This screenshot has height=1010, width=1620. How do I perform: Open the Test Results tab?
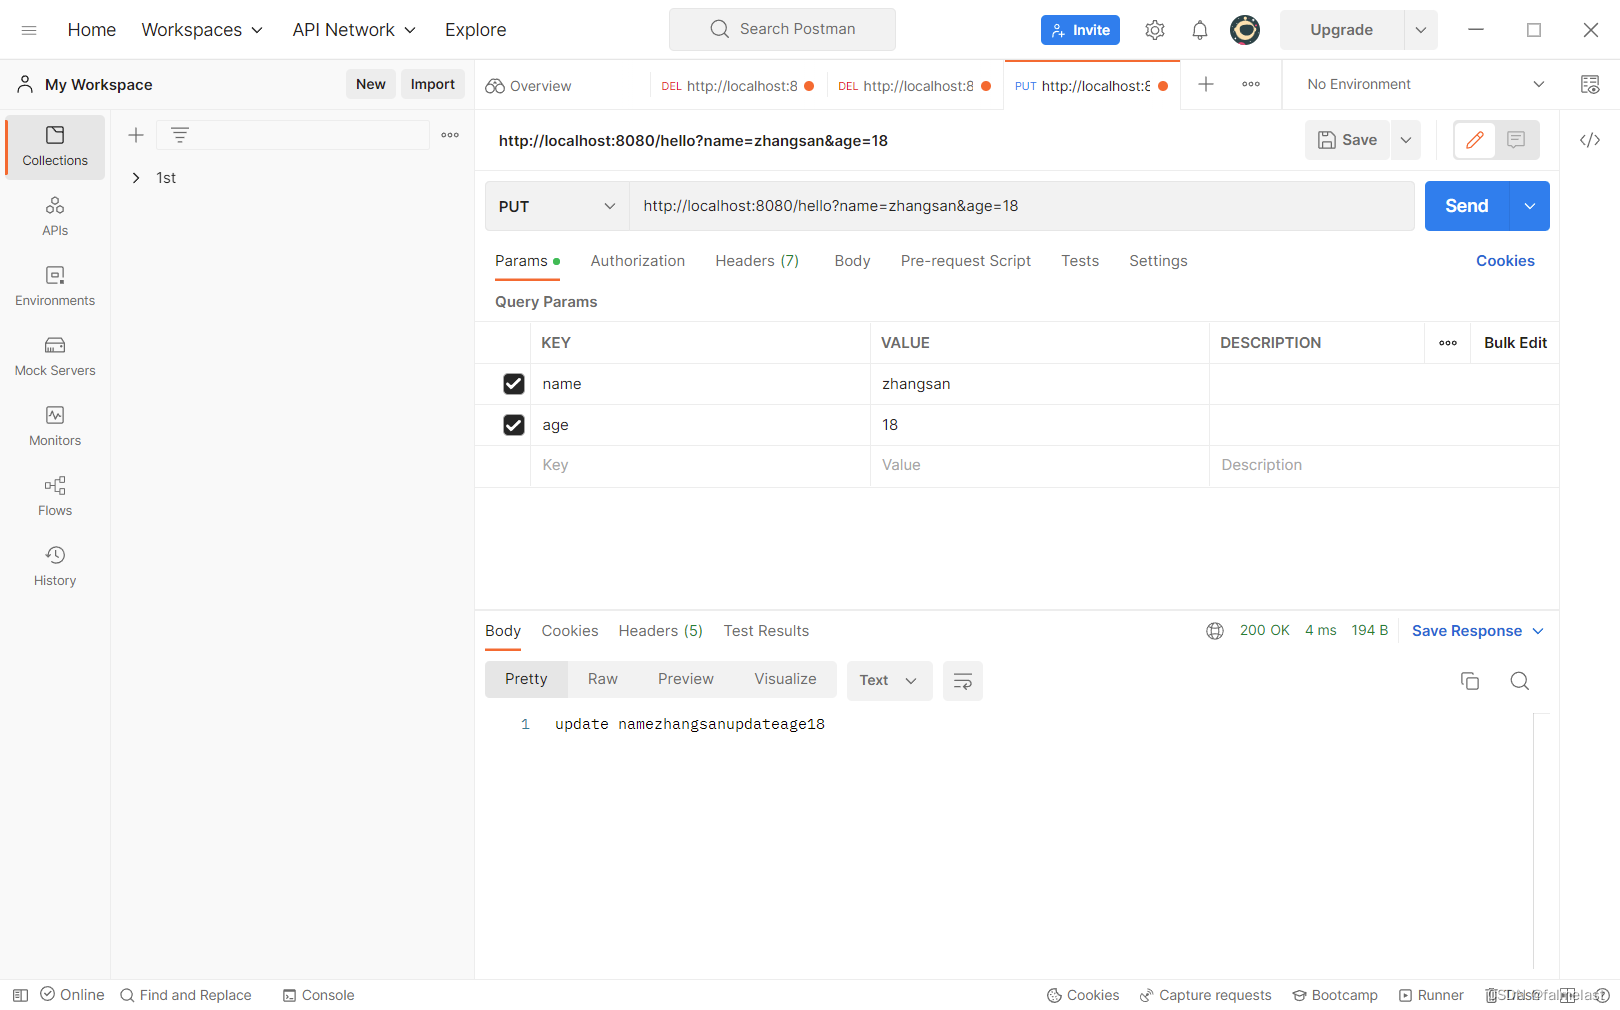[766, 631]
